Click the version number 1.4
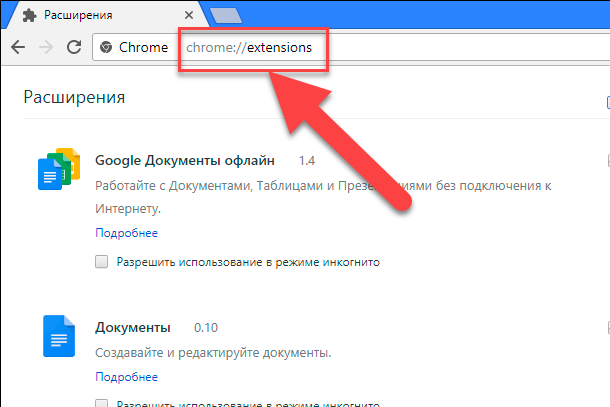Viewport: 610px width, 407px height. coord(307,161)
